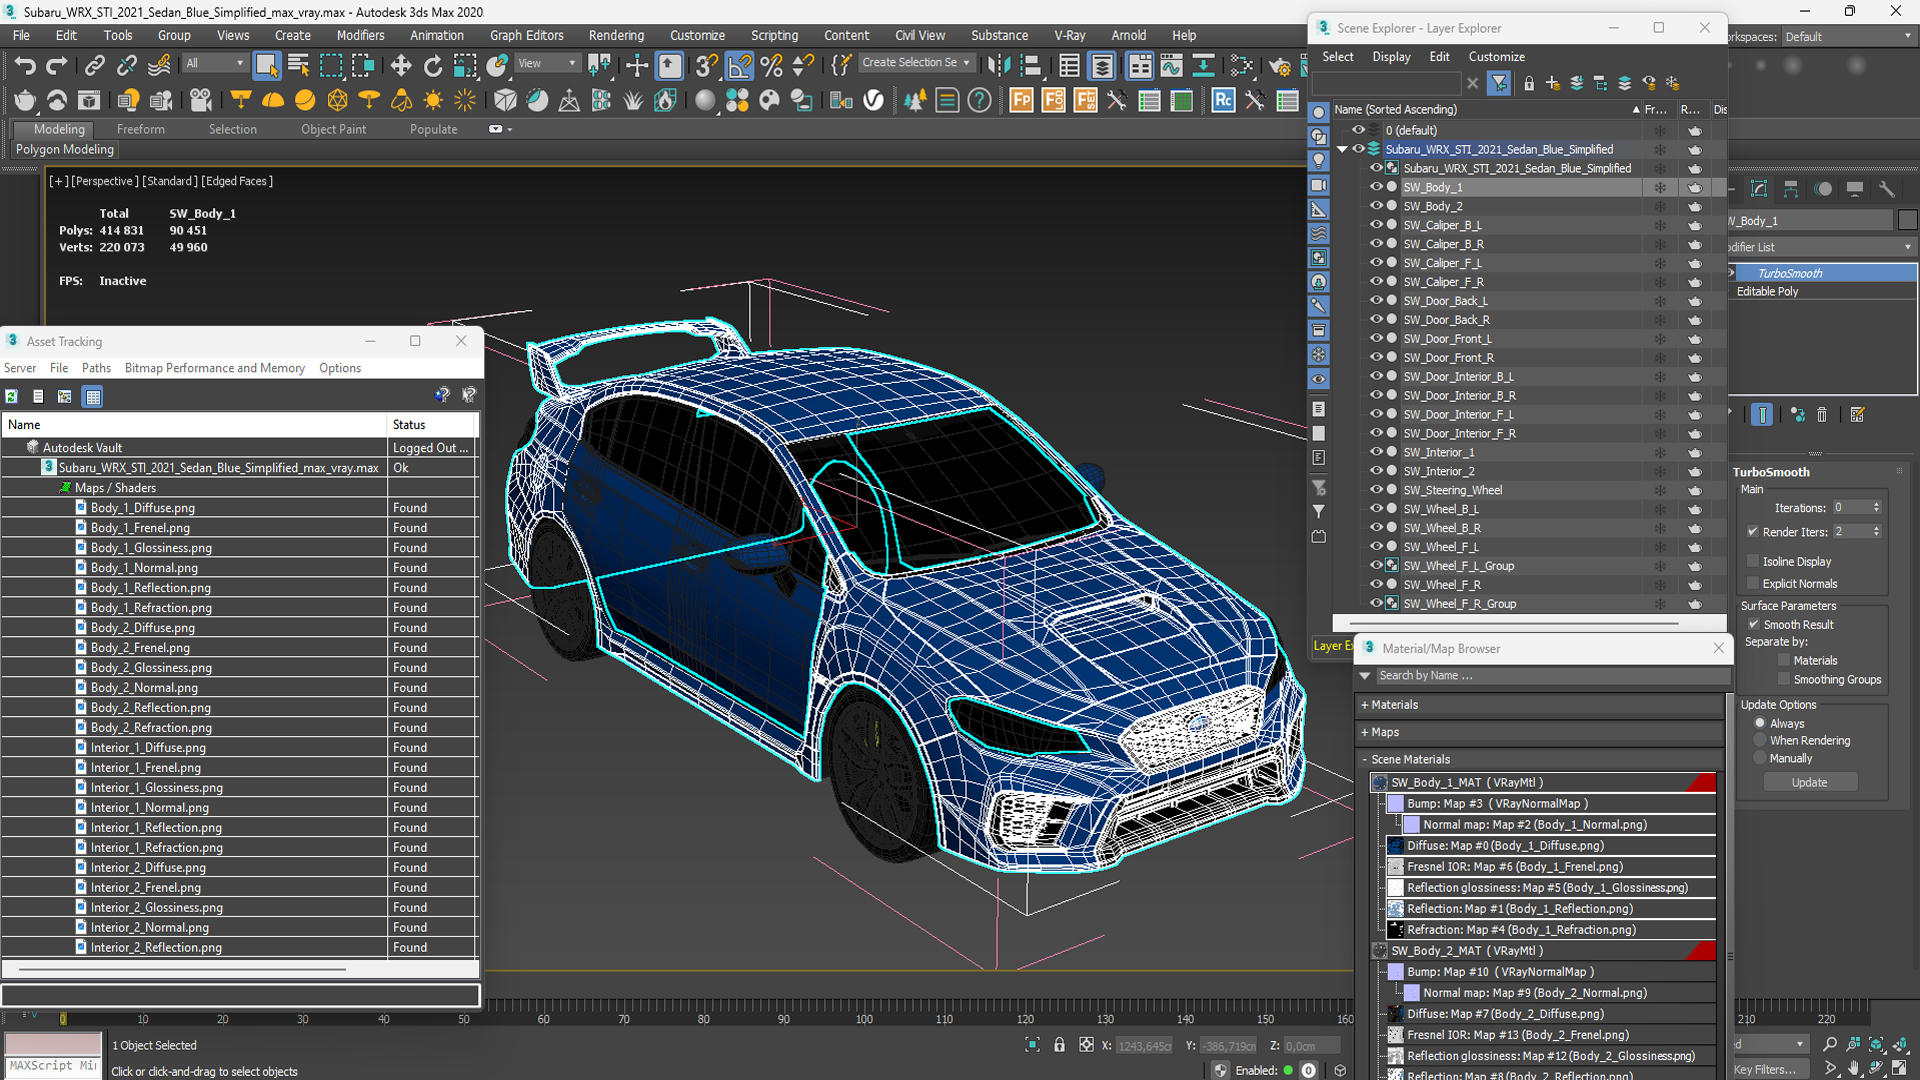Viewport: 1920px width, 1080px height.
Task: Click the Key Filters button
Action: coord(1767,1070)
